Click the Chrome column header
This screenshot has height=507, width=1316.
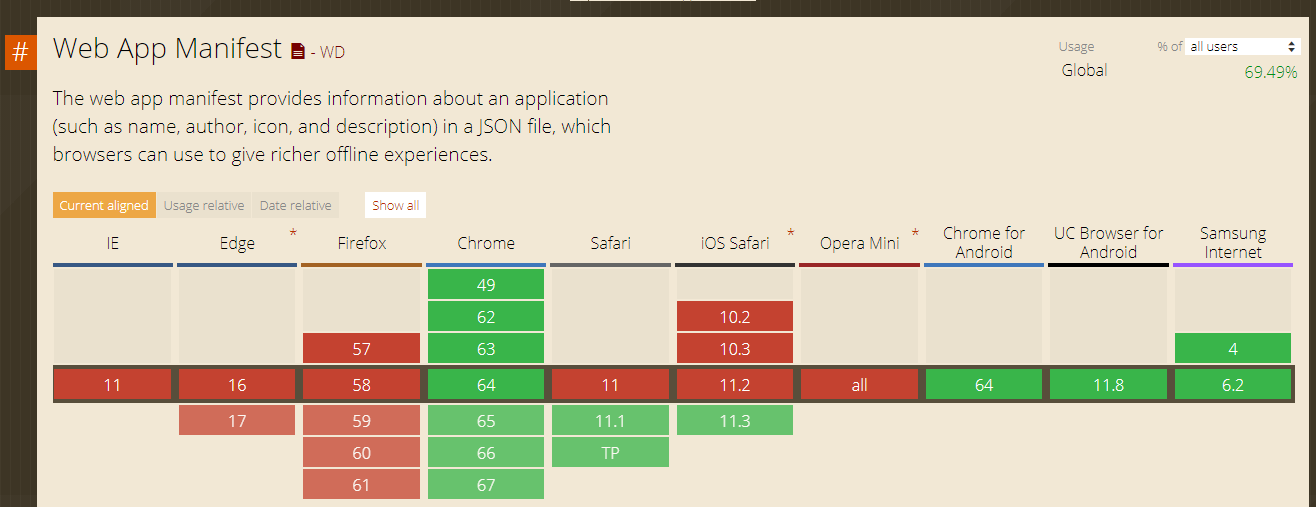click(x=486, y=243)
